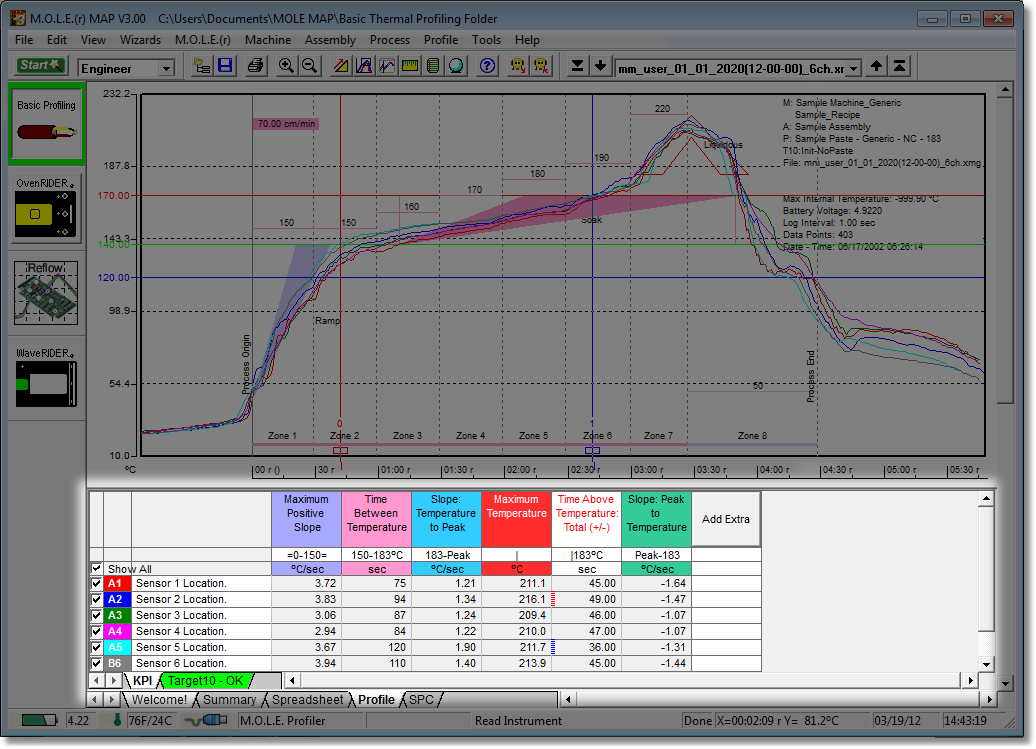Click the red X-cursor marker on the time axis
1036x749 pixels.
[x=340, y=450]
